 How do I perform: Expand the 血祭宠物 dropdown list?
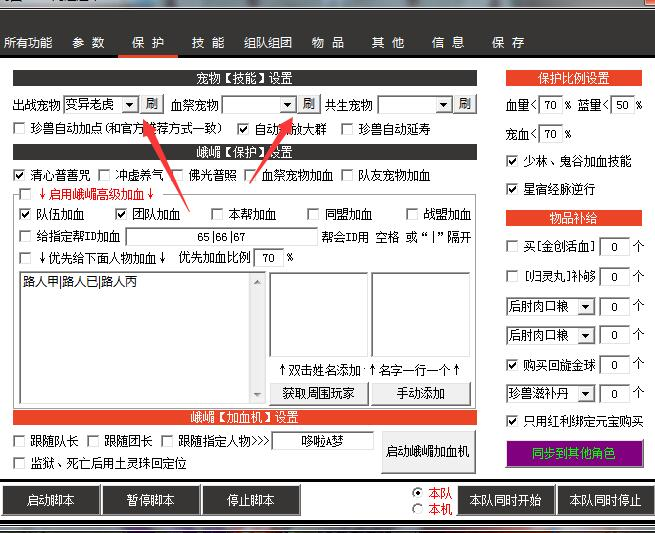click(287, 104)
